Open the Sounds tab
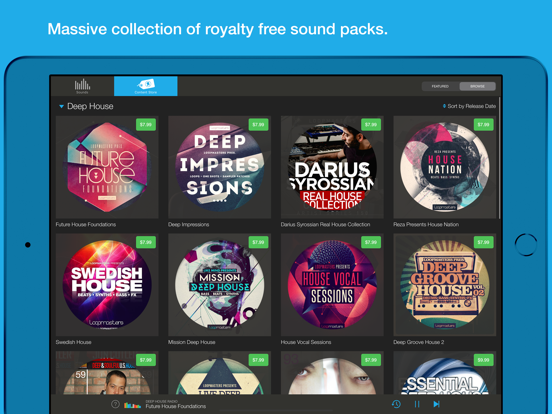Screen dimensions: 552x414 tap(82, 86)
